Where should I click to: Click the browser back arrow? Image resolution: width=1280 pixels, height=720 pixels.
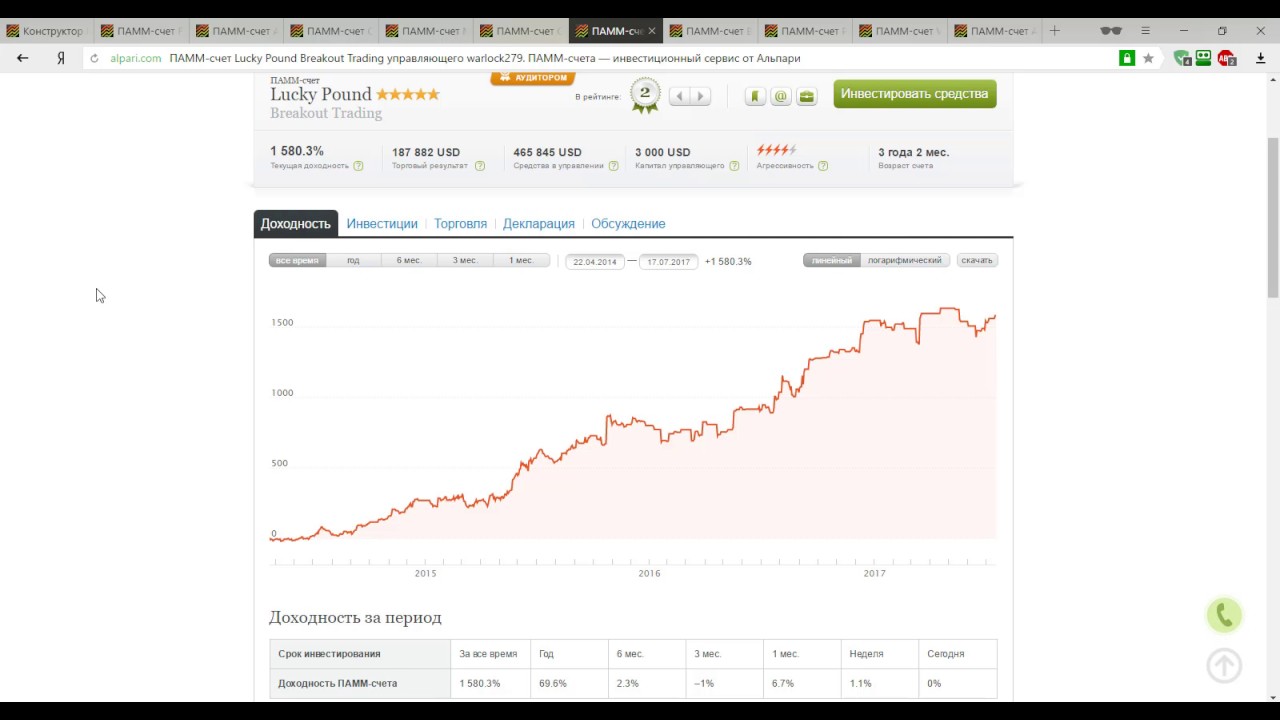click(x=22, y=58)
